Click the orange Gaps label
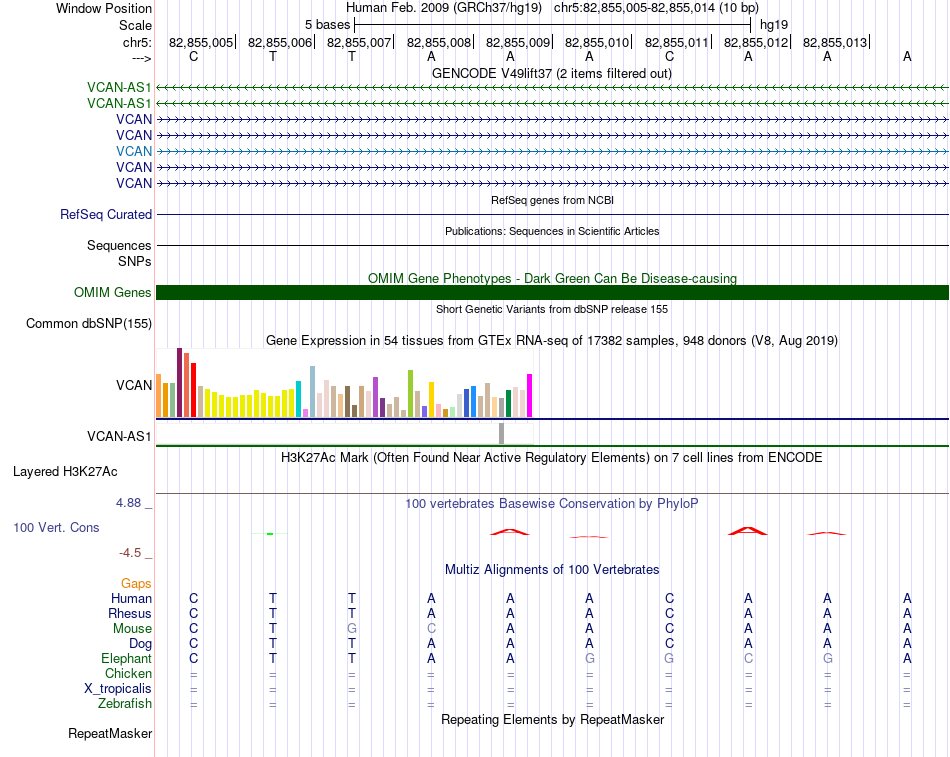The height and width of the screenshot is (757, 950). pos(136,583)
